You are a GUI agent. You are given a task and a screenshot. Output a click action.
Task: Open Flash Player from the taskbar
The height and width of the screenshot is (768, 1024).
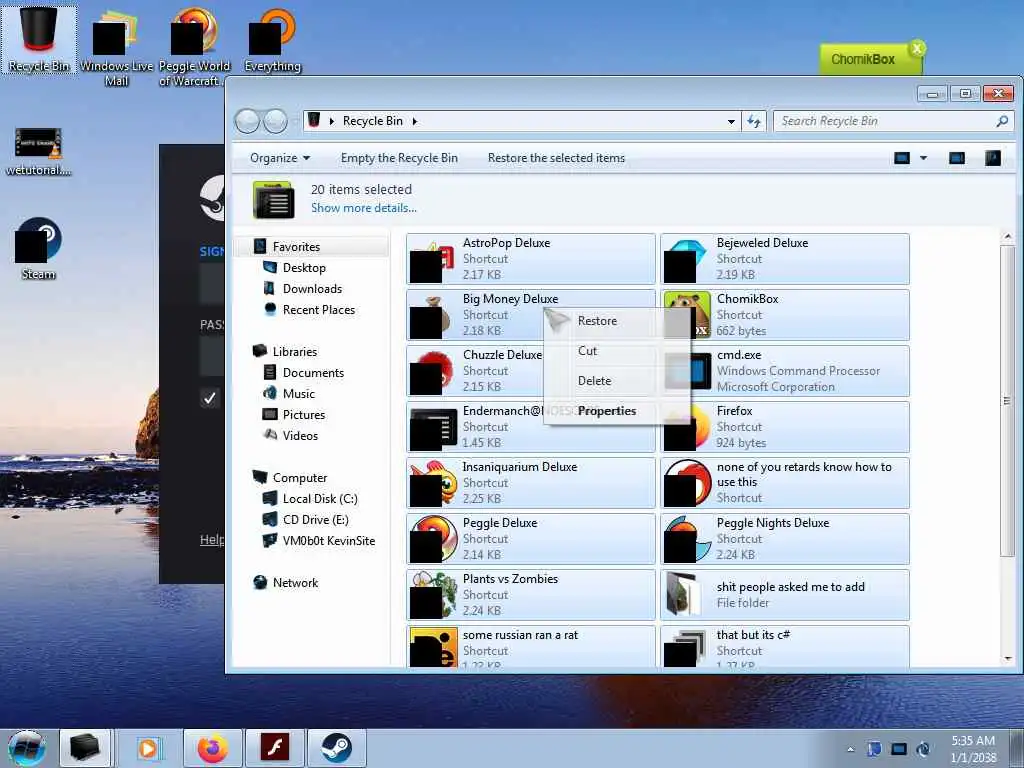(274, 748)
